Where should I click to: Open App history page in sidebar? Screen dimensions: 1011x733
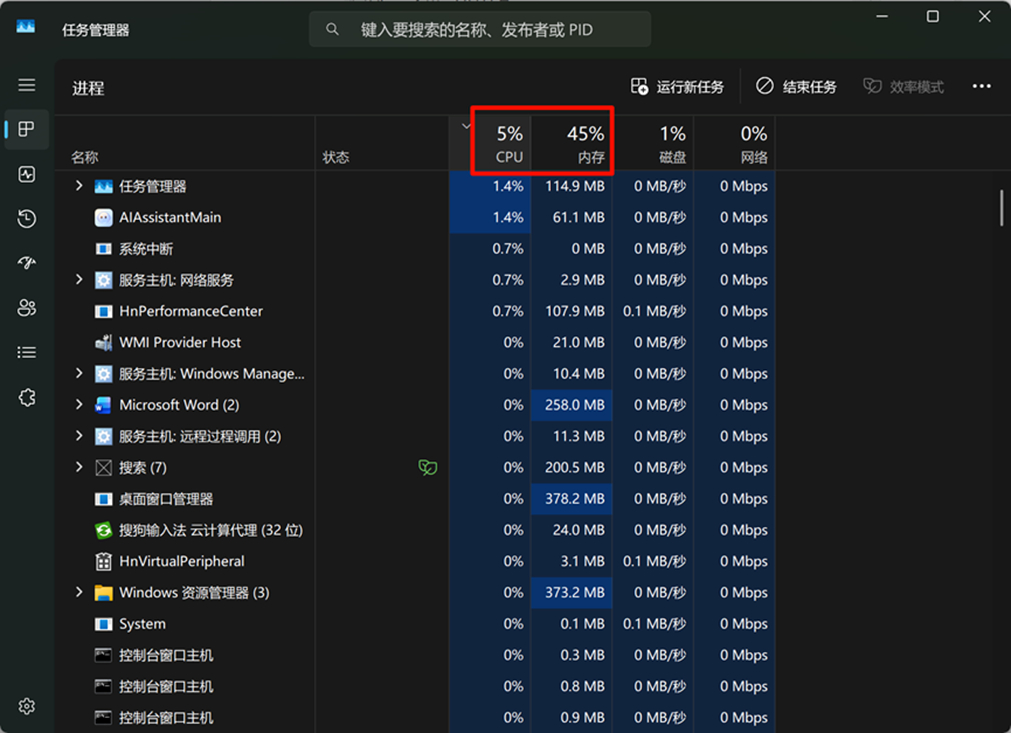pyautogui.click(x=27, y=219)
